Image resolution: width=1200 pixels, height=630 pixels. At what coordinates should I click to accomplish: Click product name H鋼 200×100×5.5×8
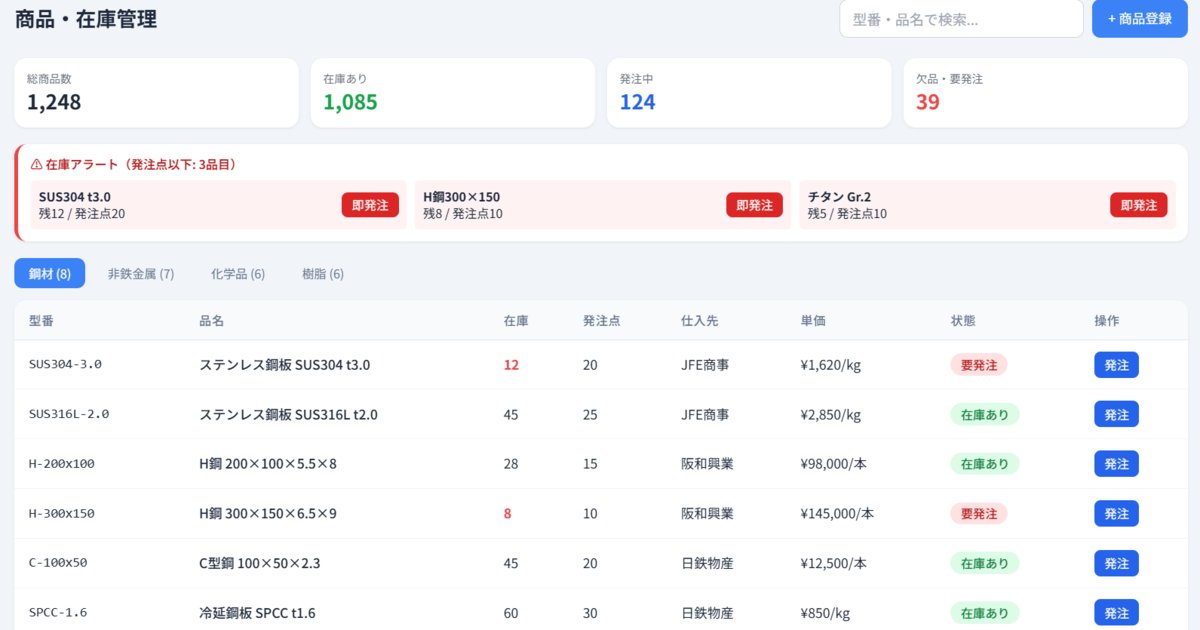[x=268, y=464]
